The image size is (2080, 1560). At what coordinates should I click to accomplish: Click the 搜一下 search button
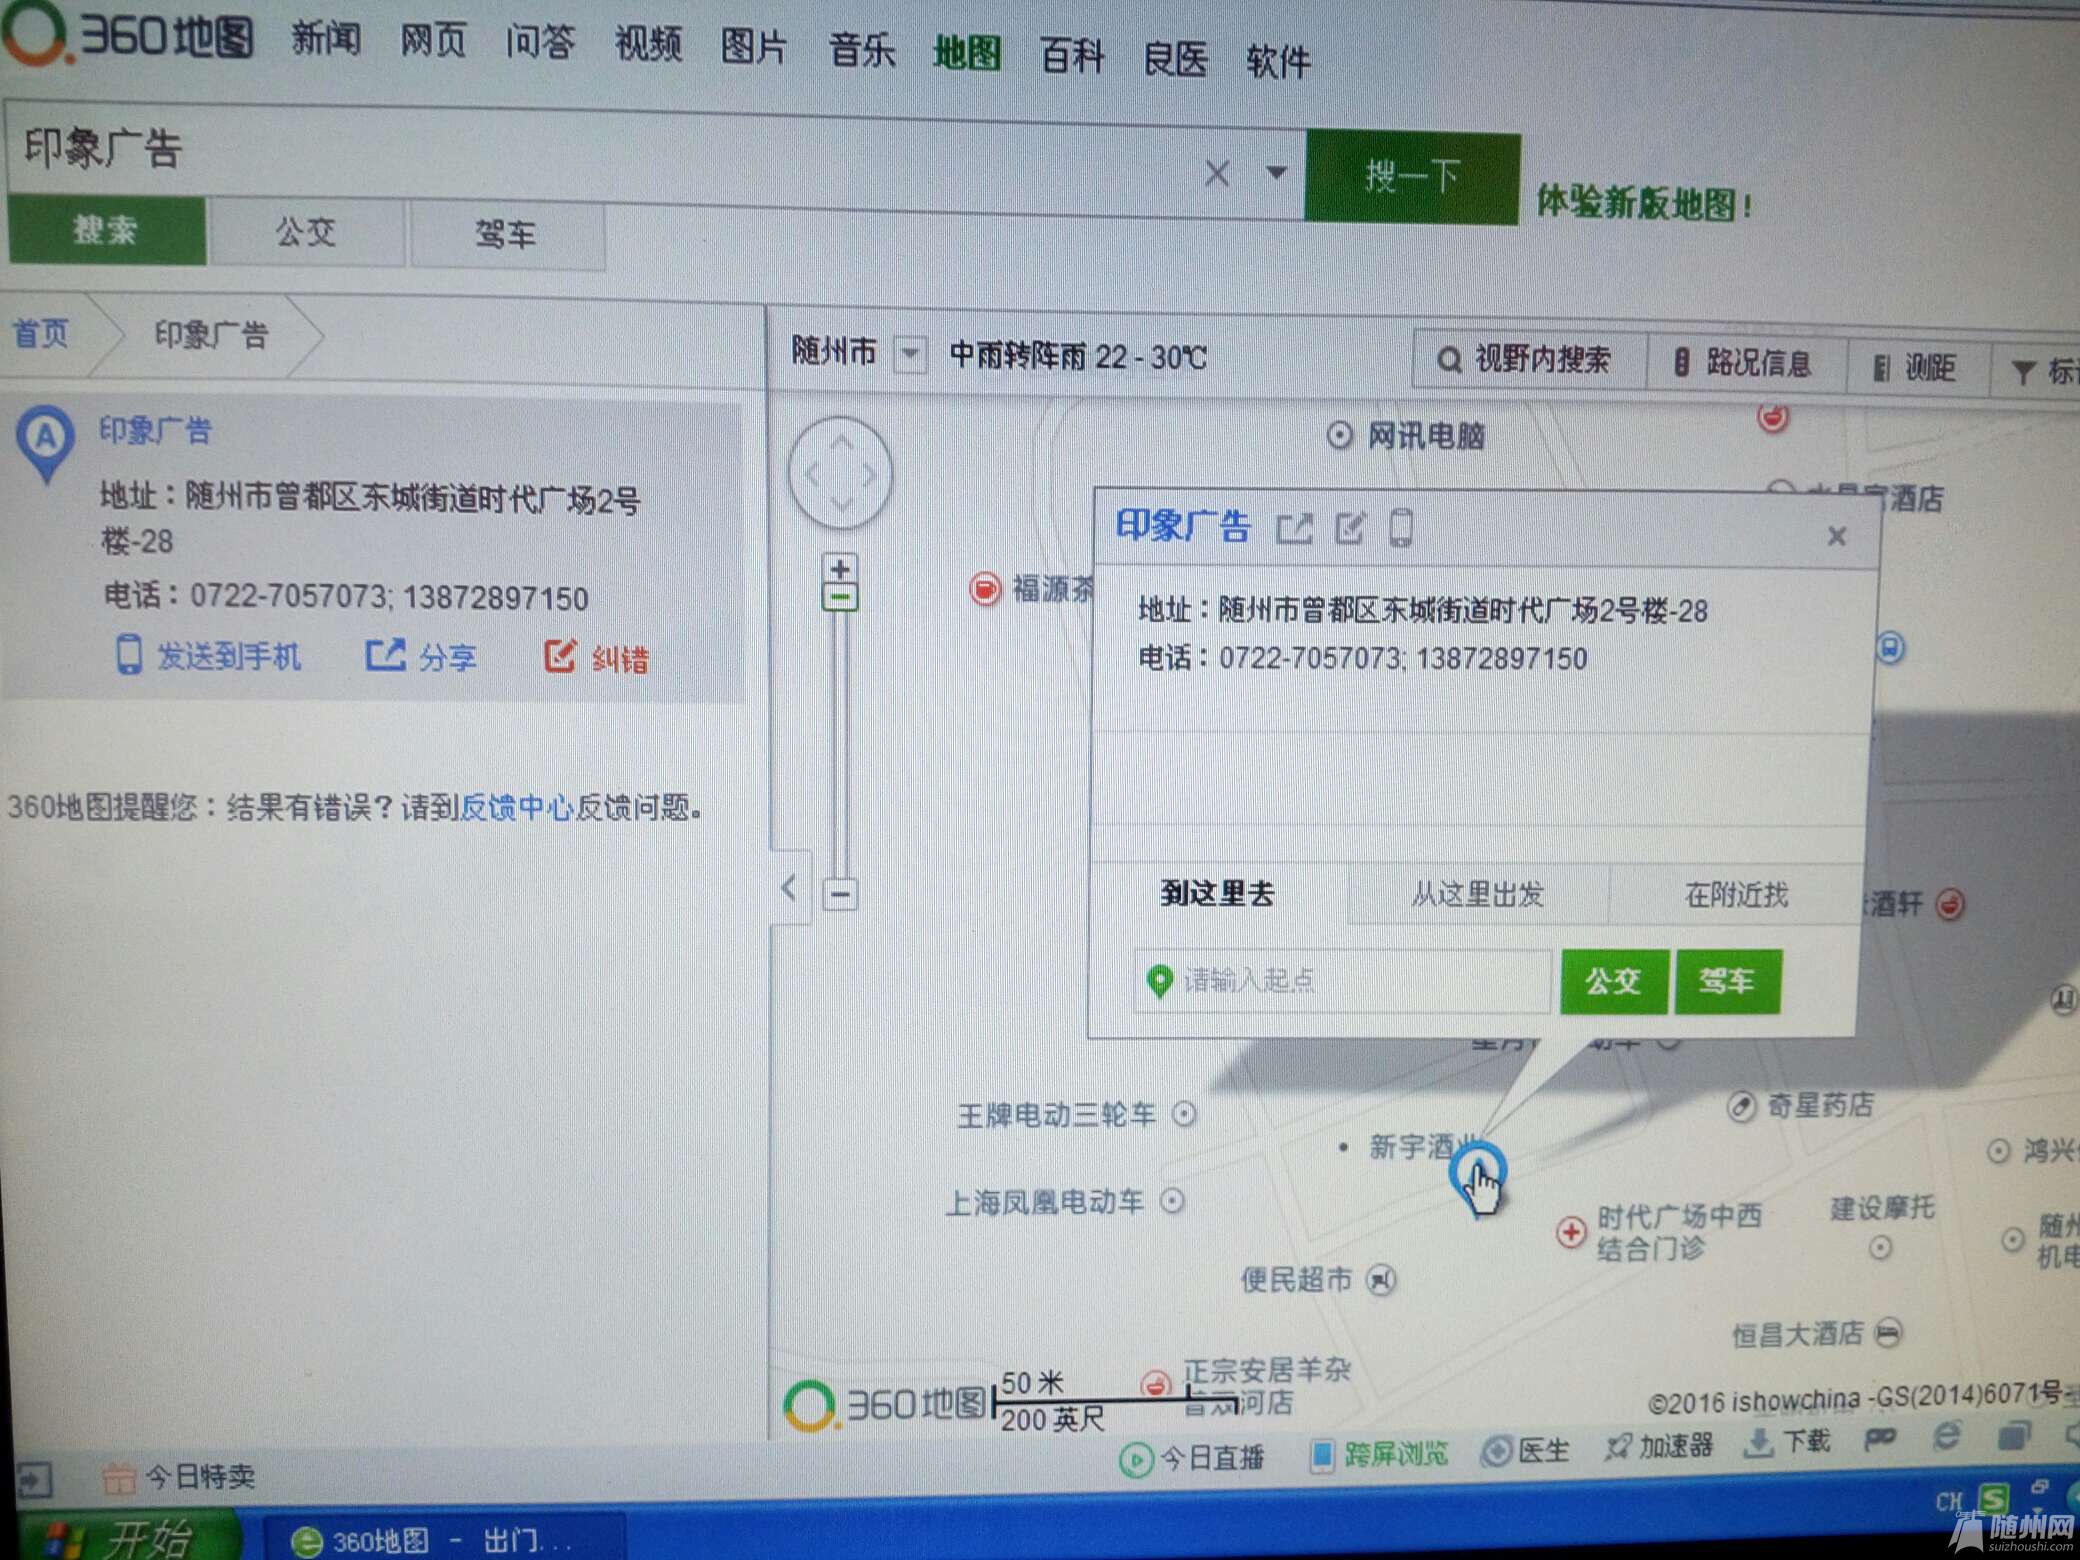[x=1412, y=177]
